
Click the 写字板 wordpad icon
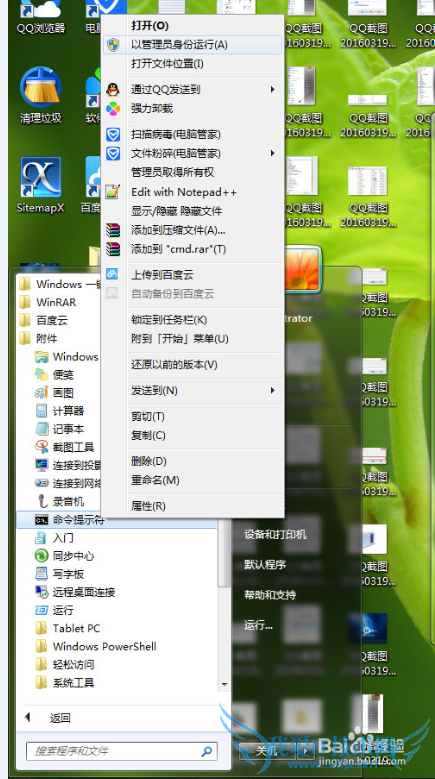(x=41, y=574)
